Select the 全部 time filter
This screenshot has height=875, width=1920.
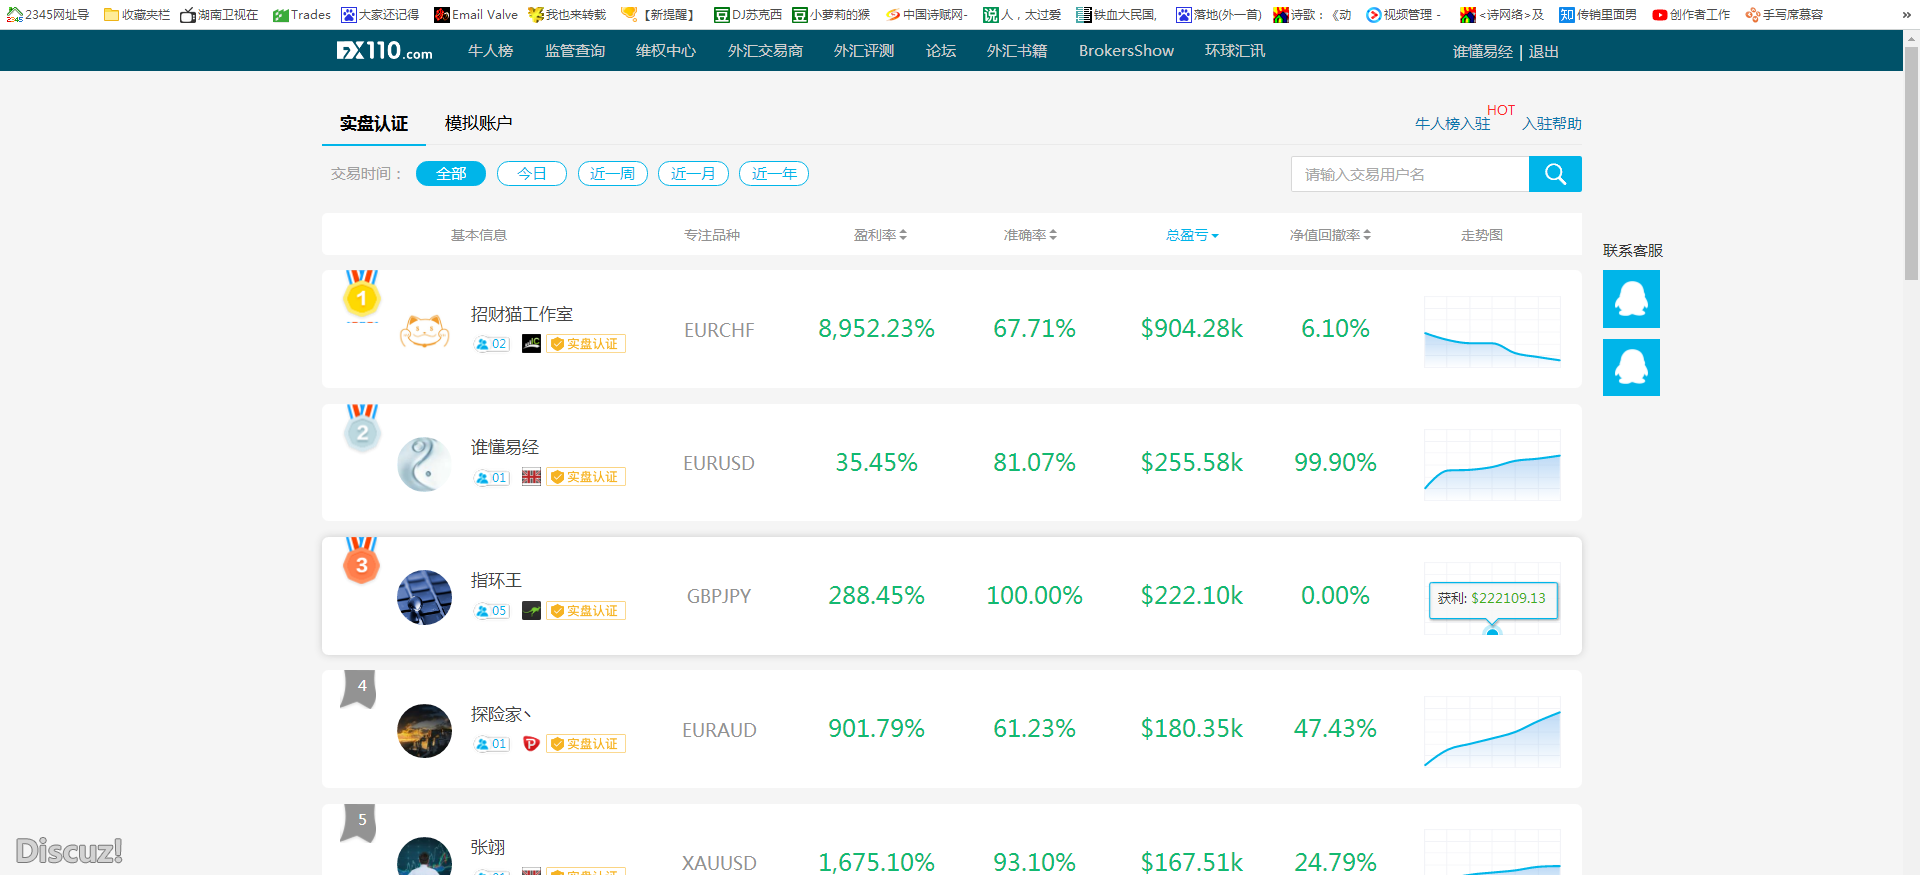(451, 174)
